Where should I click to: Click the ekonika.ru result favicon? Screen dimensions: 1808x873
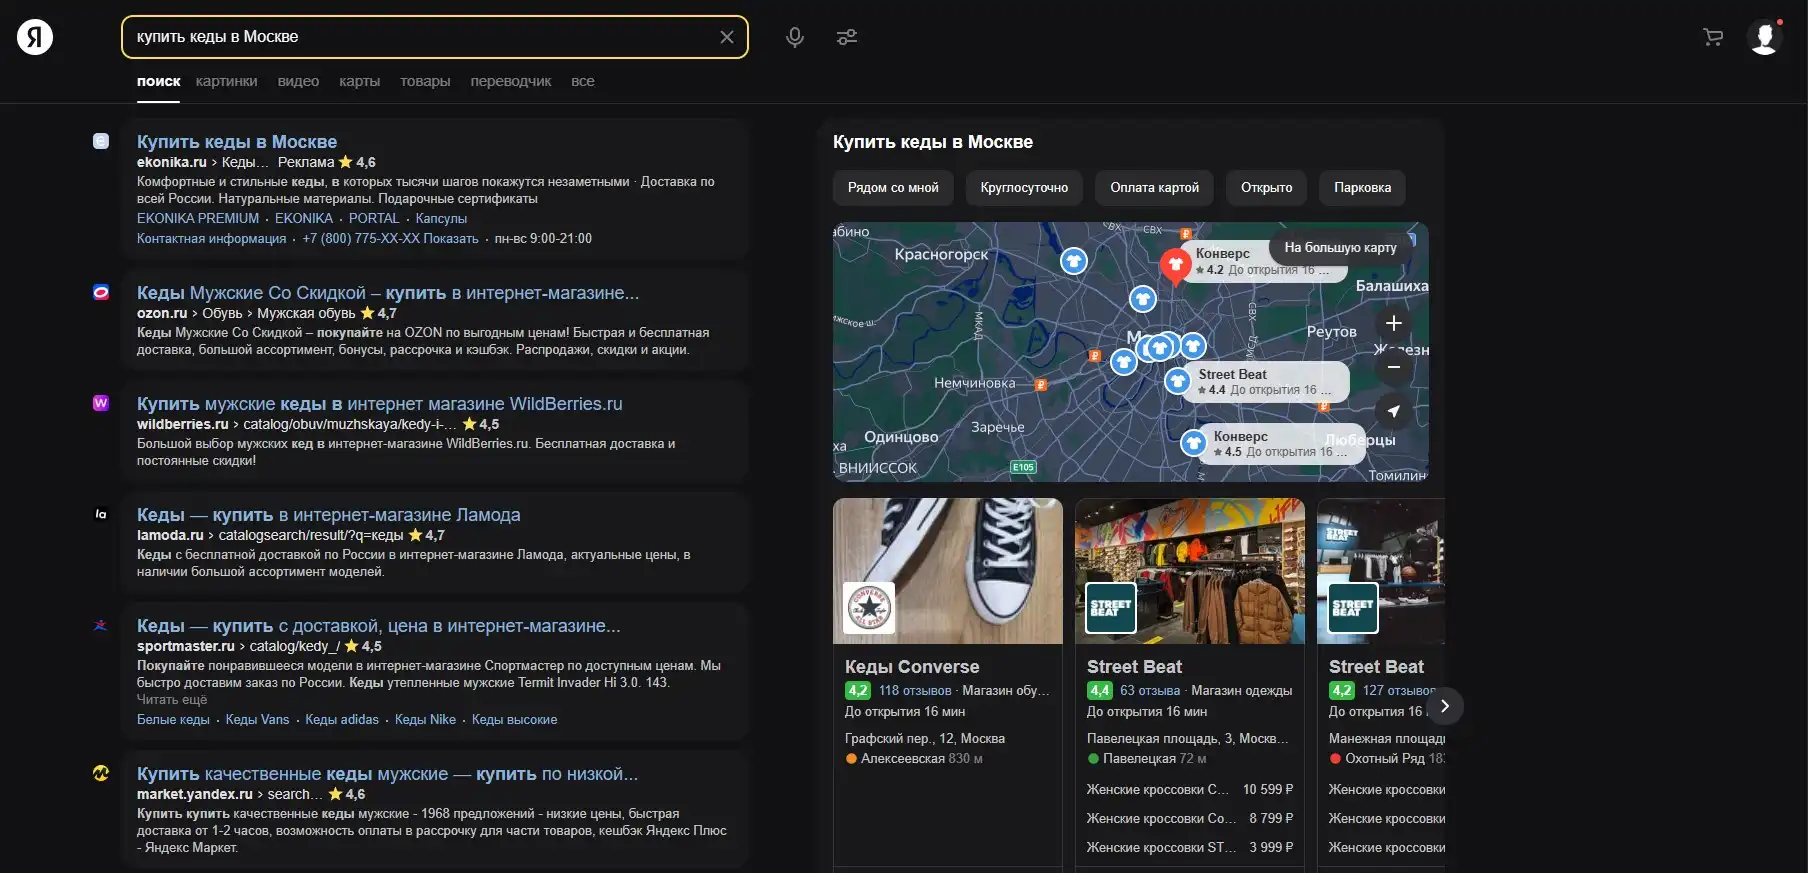click(x=101, y=141)
